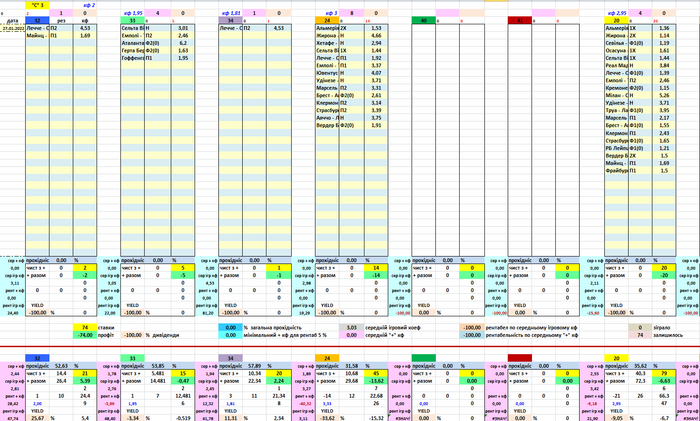Click yellow 74 ставки total cell
Image resolution: width=700 pixels, height=421 pixels.
point(85,327)
